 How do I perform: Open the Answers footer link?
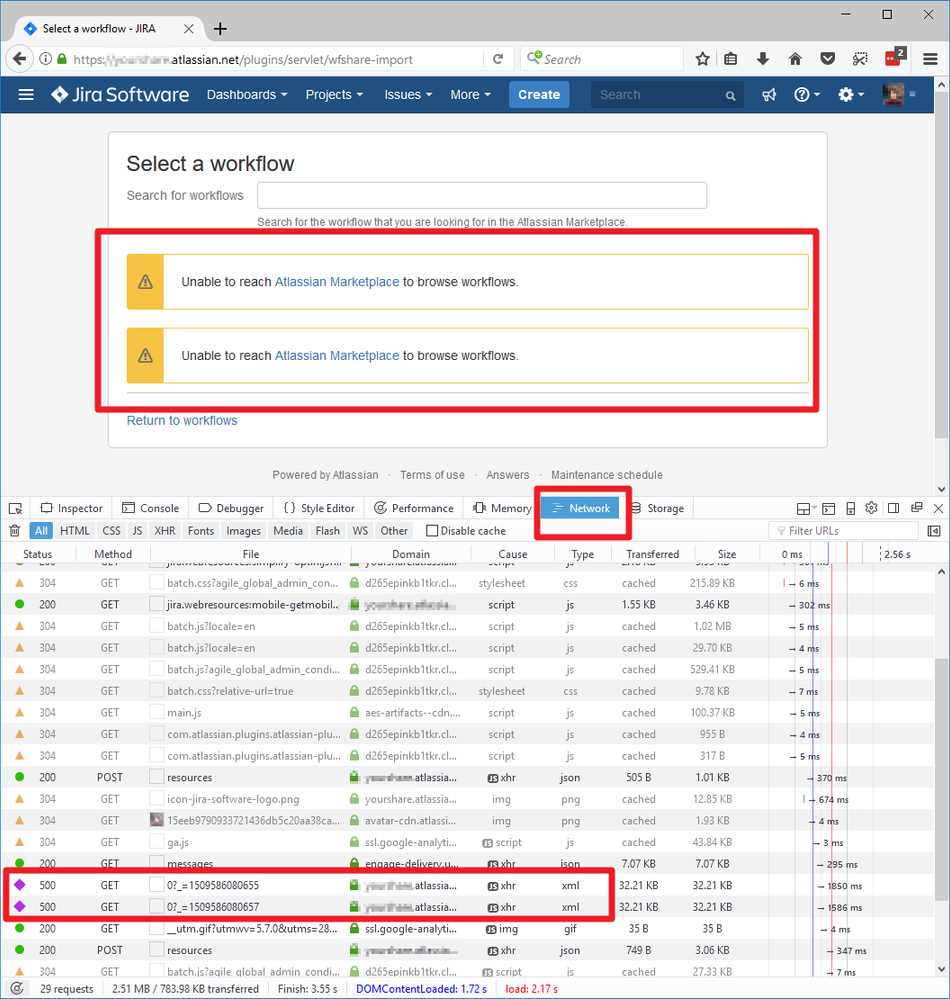click(x=507, y=475)
